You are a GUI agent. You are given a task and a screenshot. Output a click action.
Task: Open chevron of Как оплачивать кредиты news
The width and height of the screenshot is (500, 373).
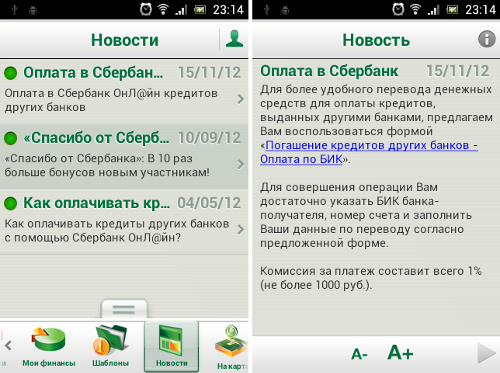tap(241, 229)
